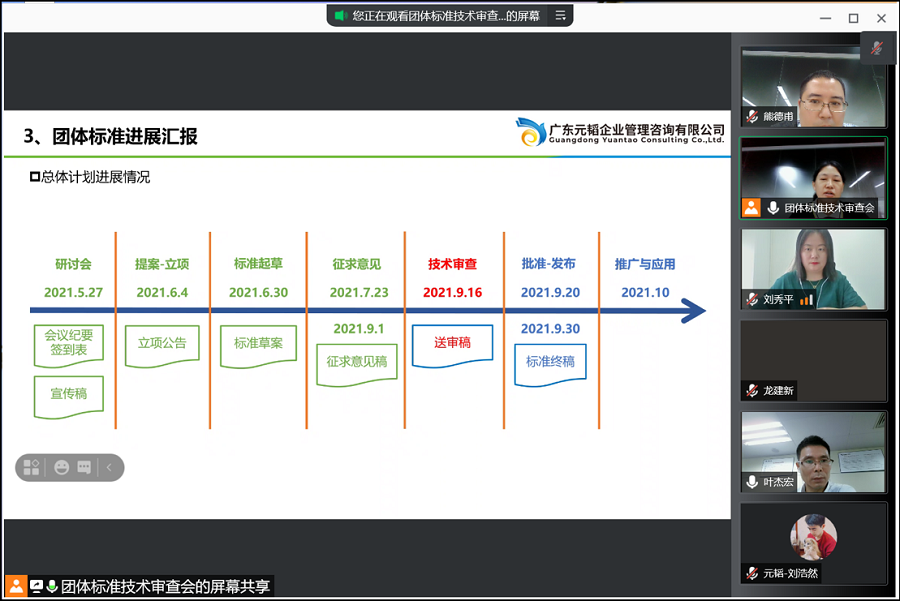Viewport: 900px width, 601px height.
Task: Click the avatar of 元韬-刘浩然
Action: point(813,537)
